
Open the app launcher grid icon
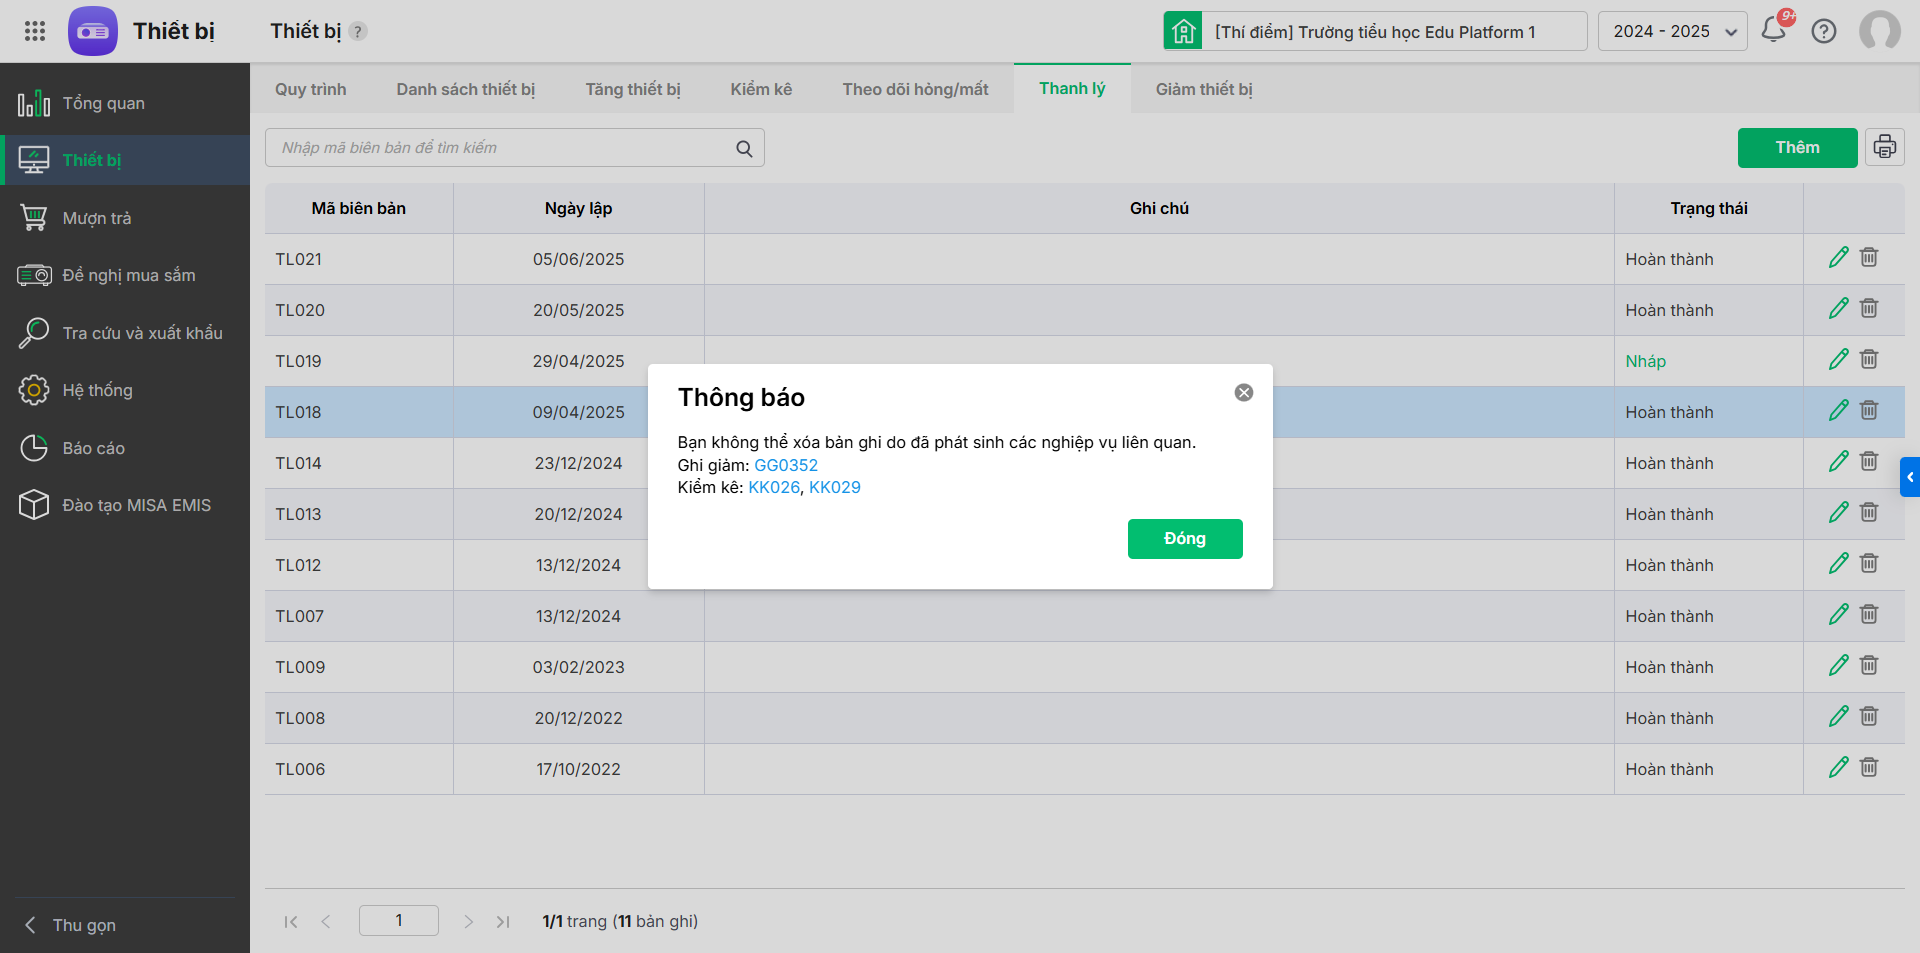(x=35, y=31)
